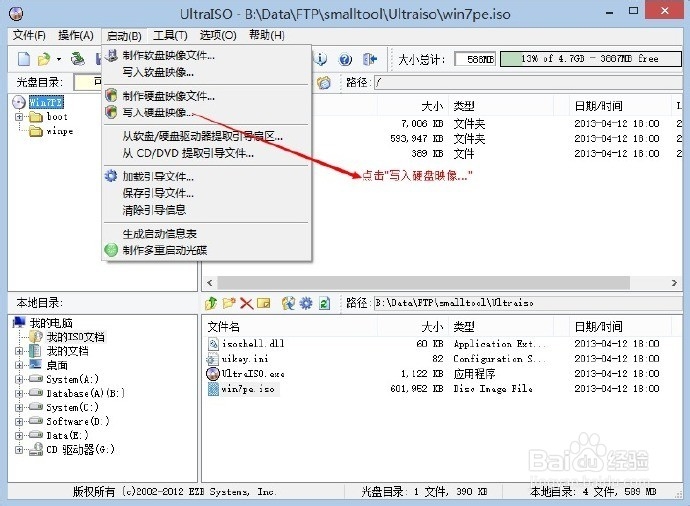Choose 清除引导信息 menu entry
This screenshot has height=506, width=690.
(x=207, y=210)
